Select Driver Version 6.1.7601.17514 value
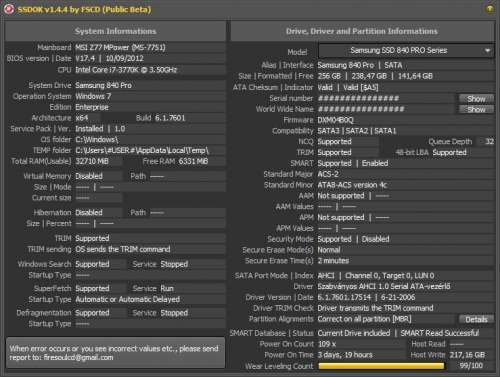This screenshot has width=500, height=377. pos(344,297)
